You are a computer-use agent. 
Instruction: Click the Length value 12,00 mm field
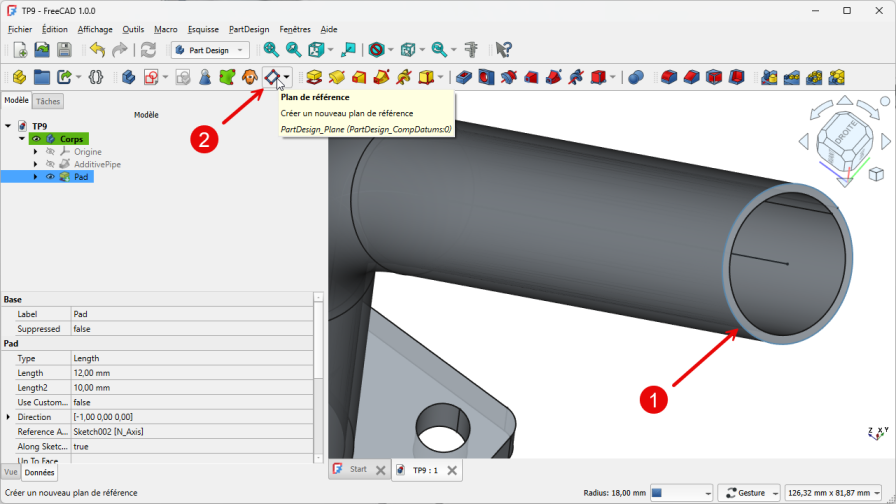tap(190, 372)
